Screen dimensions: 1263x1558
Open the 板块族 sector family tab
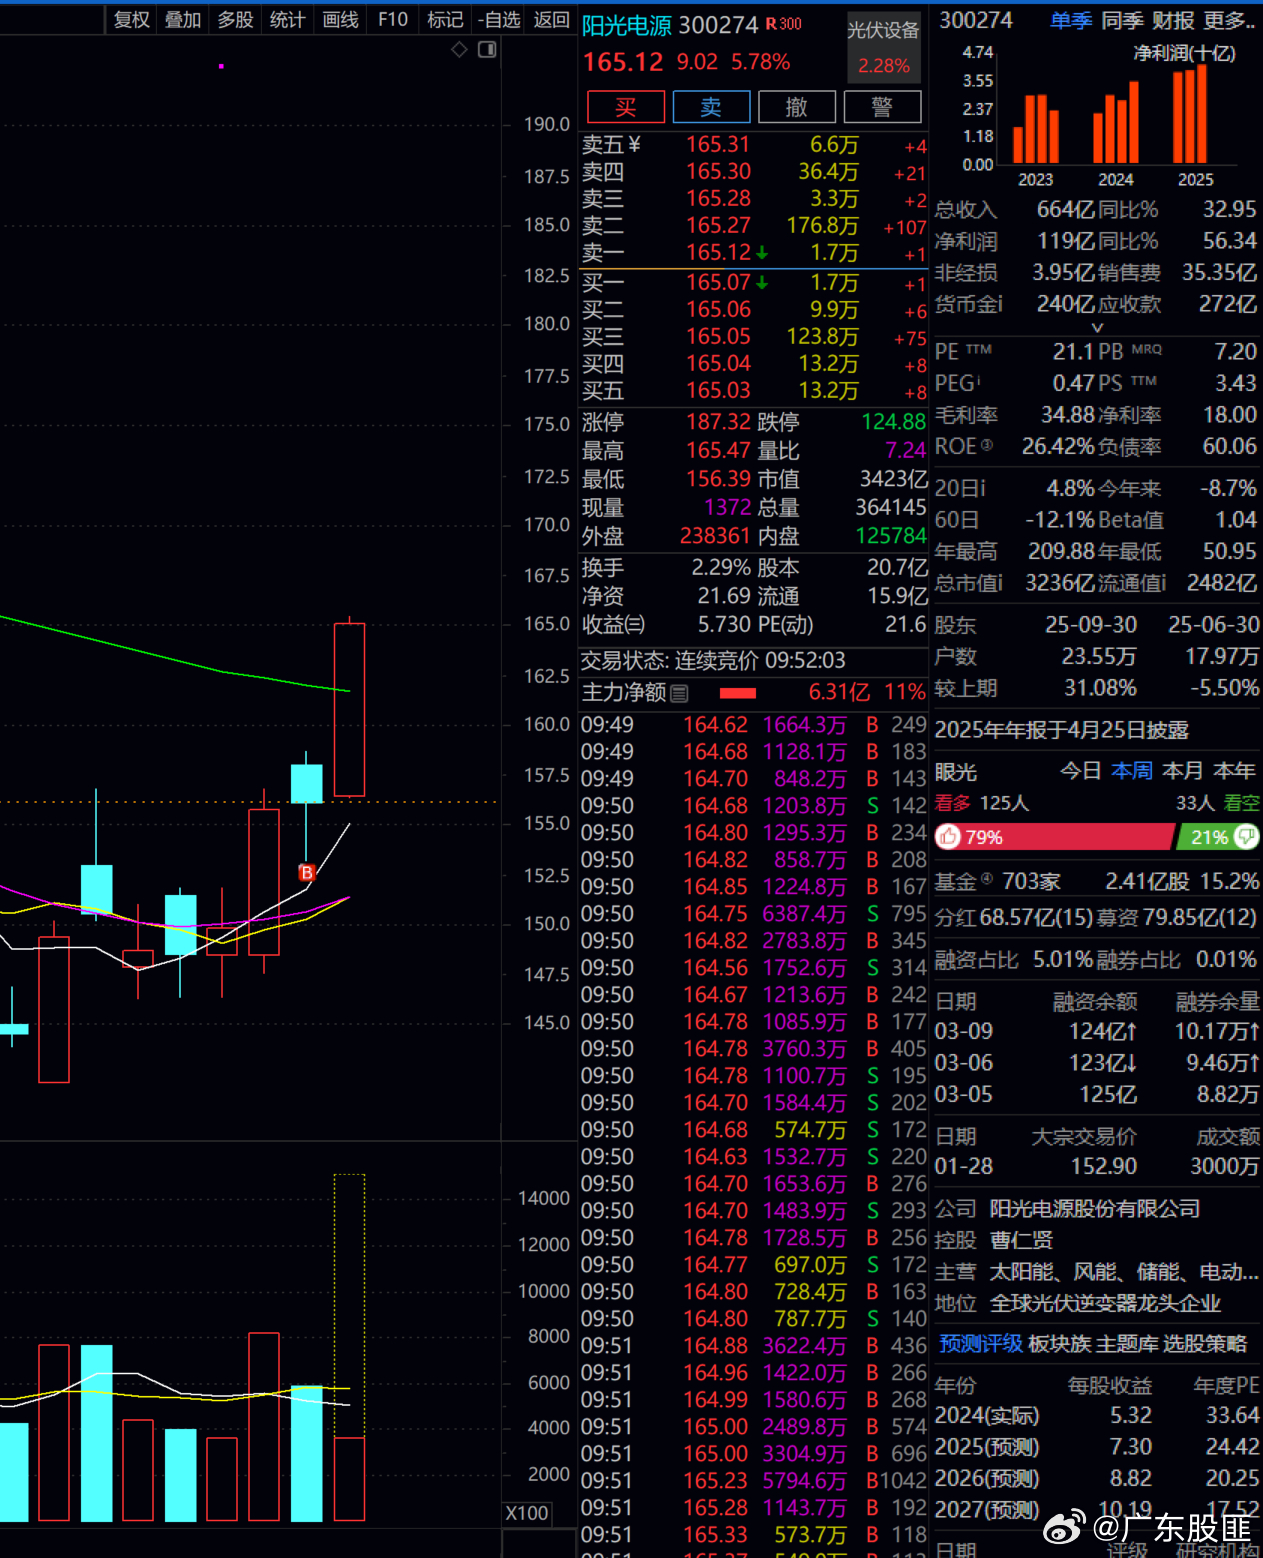point(1059,1344)
